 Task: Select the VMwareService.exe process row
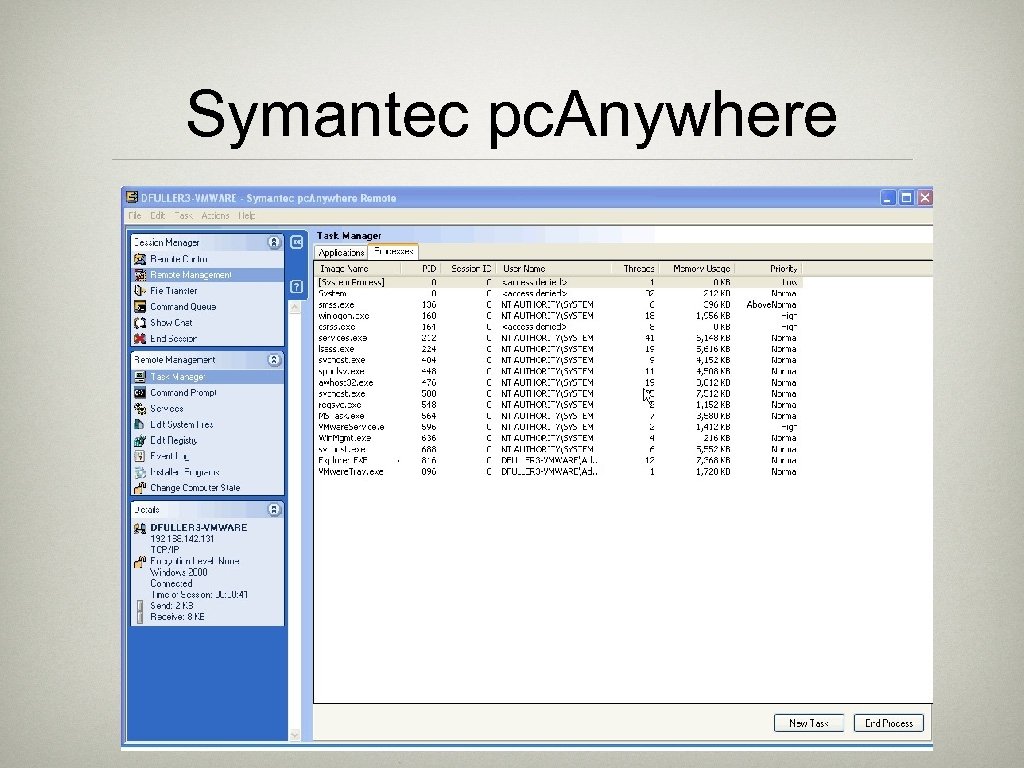558,427
